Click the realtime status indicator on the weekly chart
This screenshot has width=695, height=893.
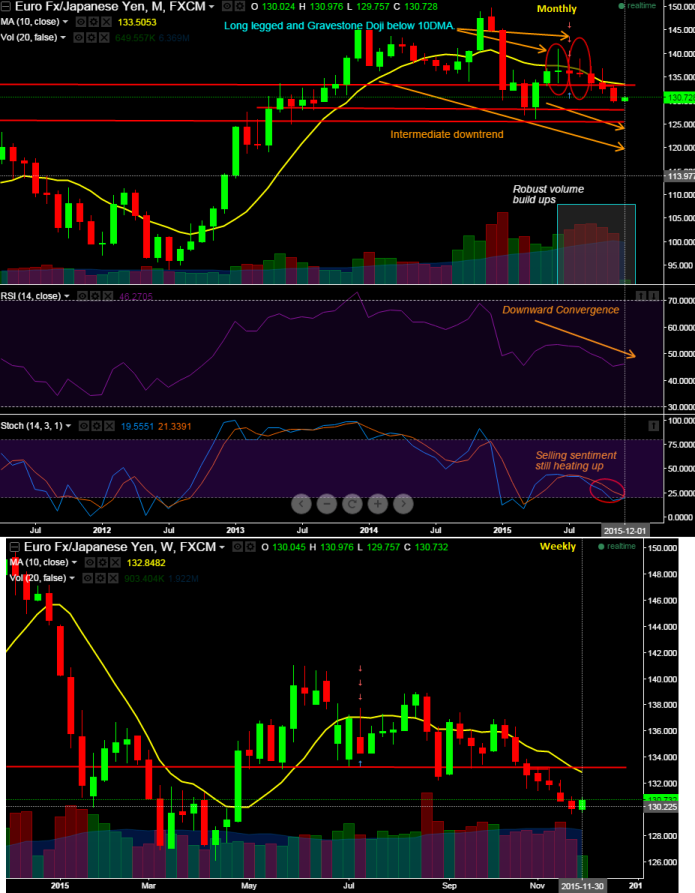tap(616, 547)
